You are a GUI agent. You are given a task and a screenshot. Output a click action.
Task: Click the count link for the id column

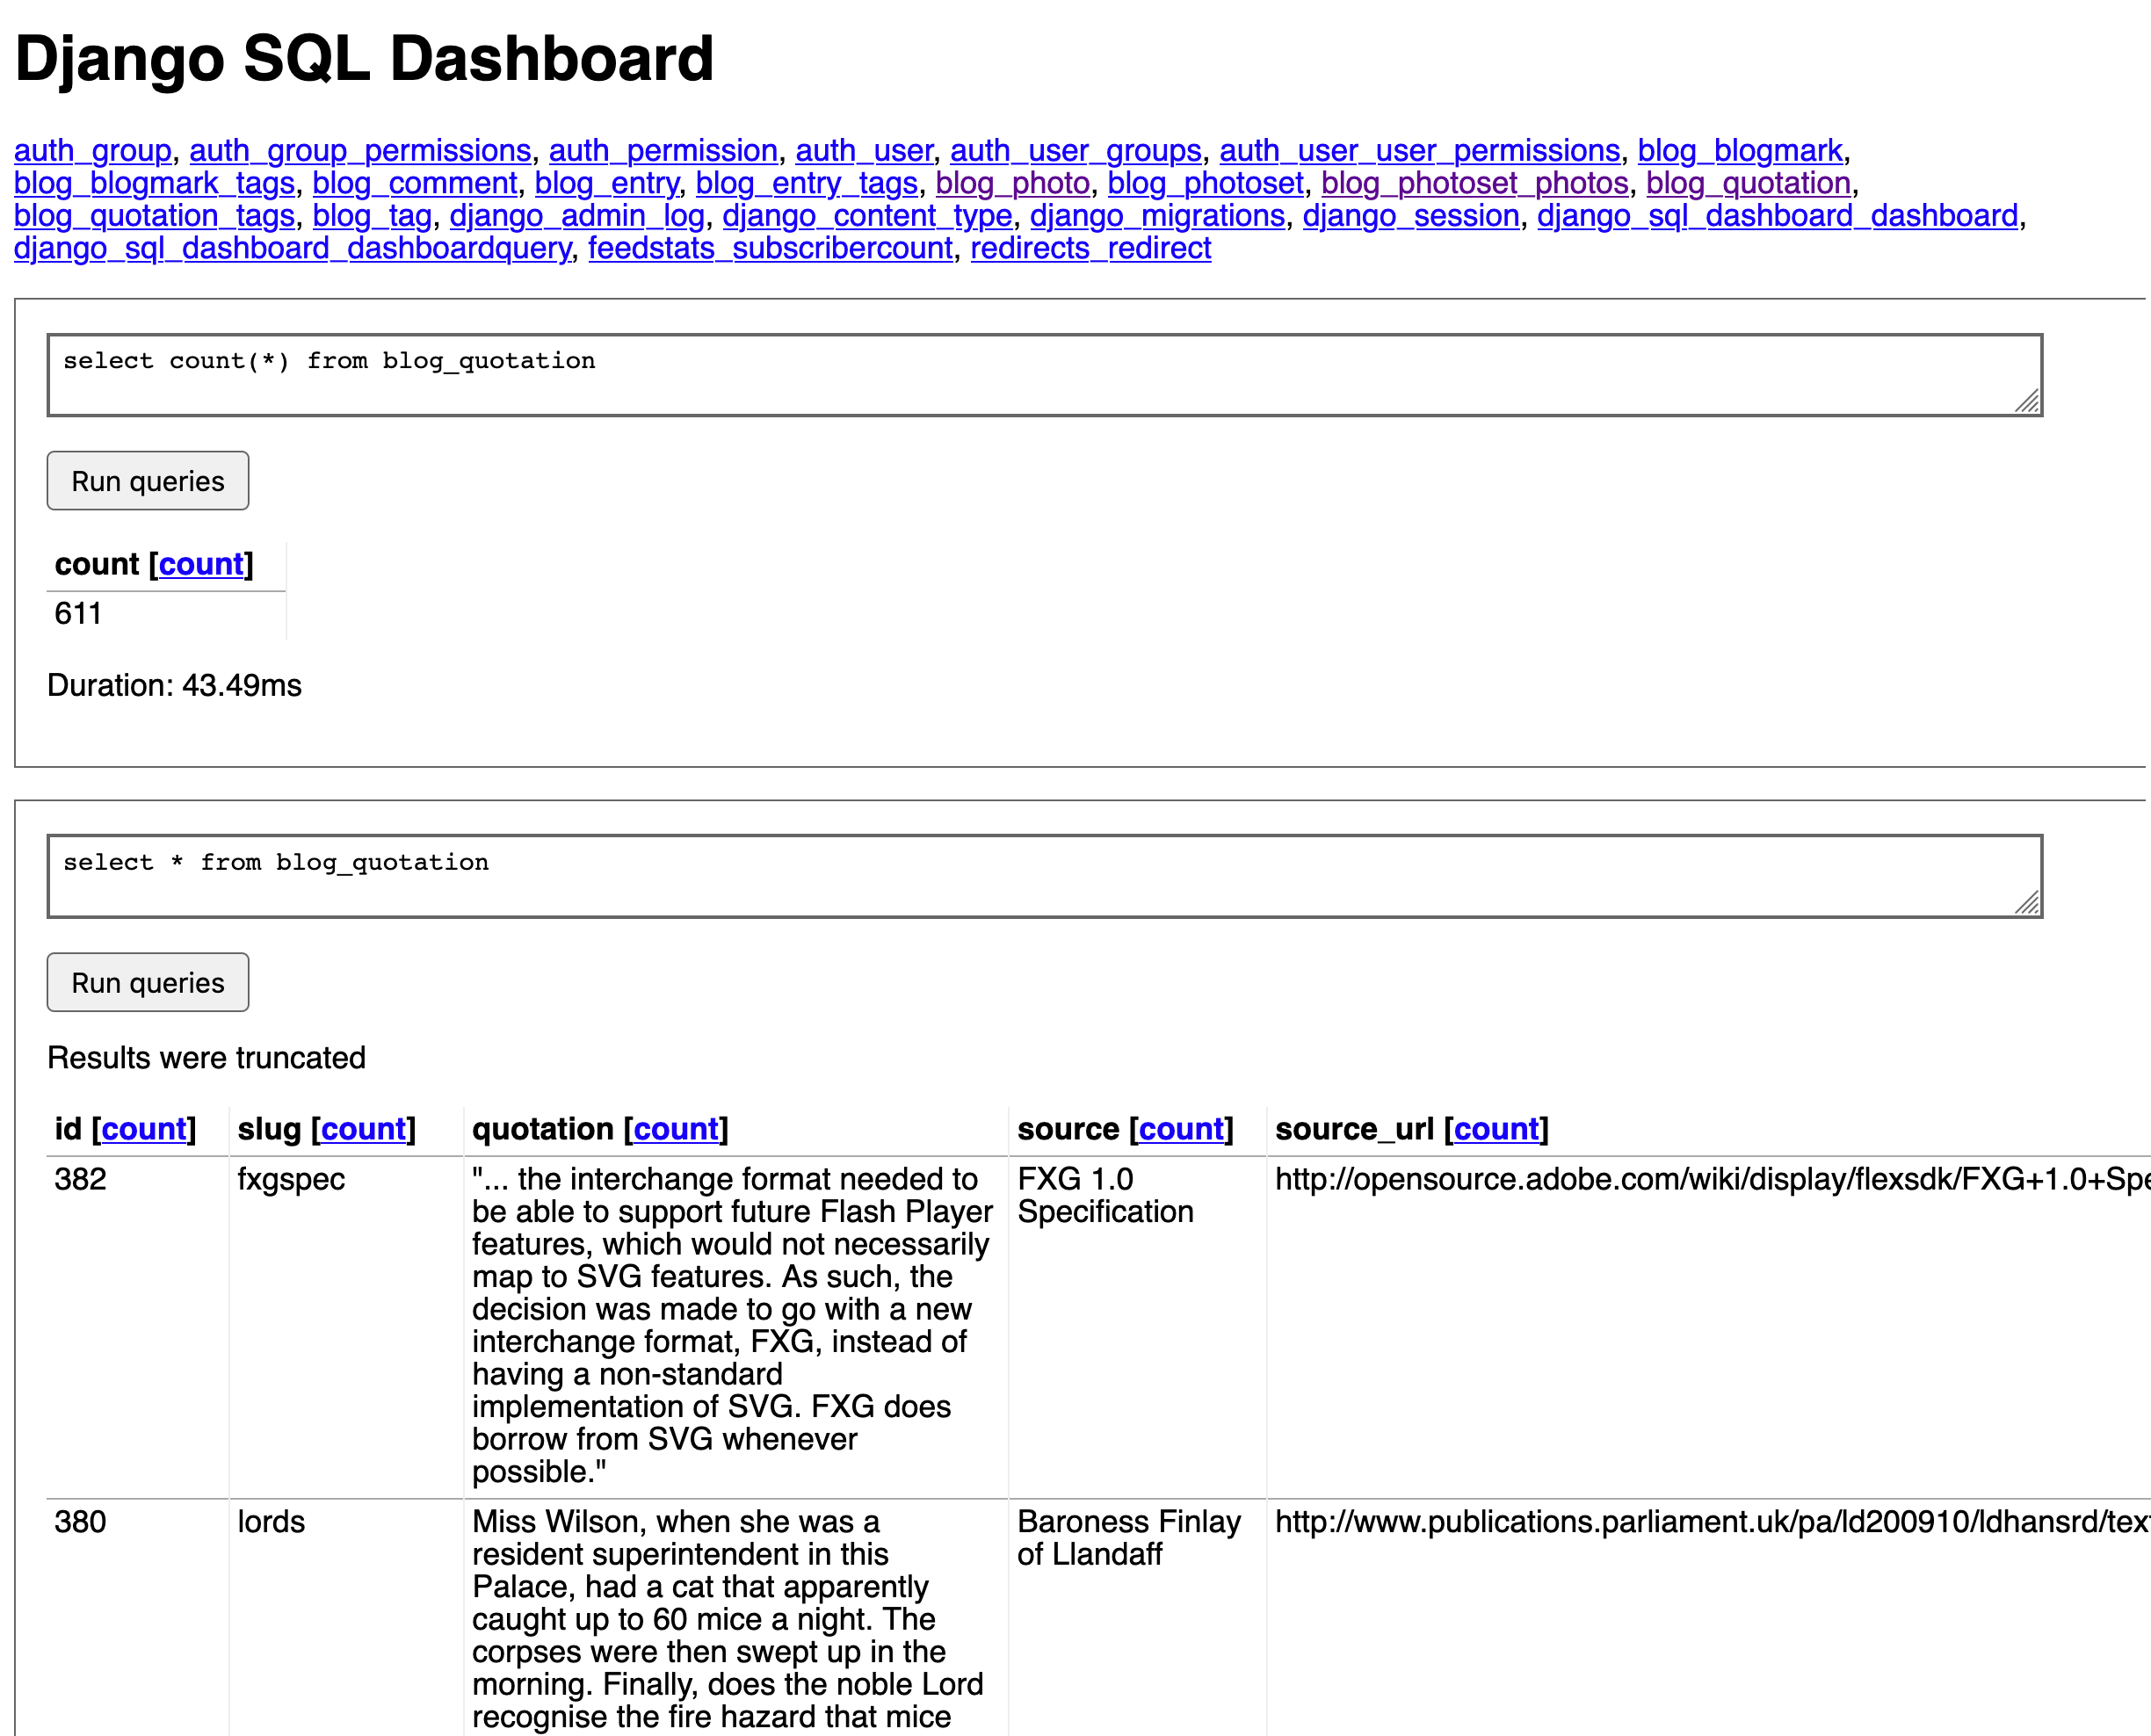pyautogui.click(x=144, y=1129)
